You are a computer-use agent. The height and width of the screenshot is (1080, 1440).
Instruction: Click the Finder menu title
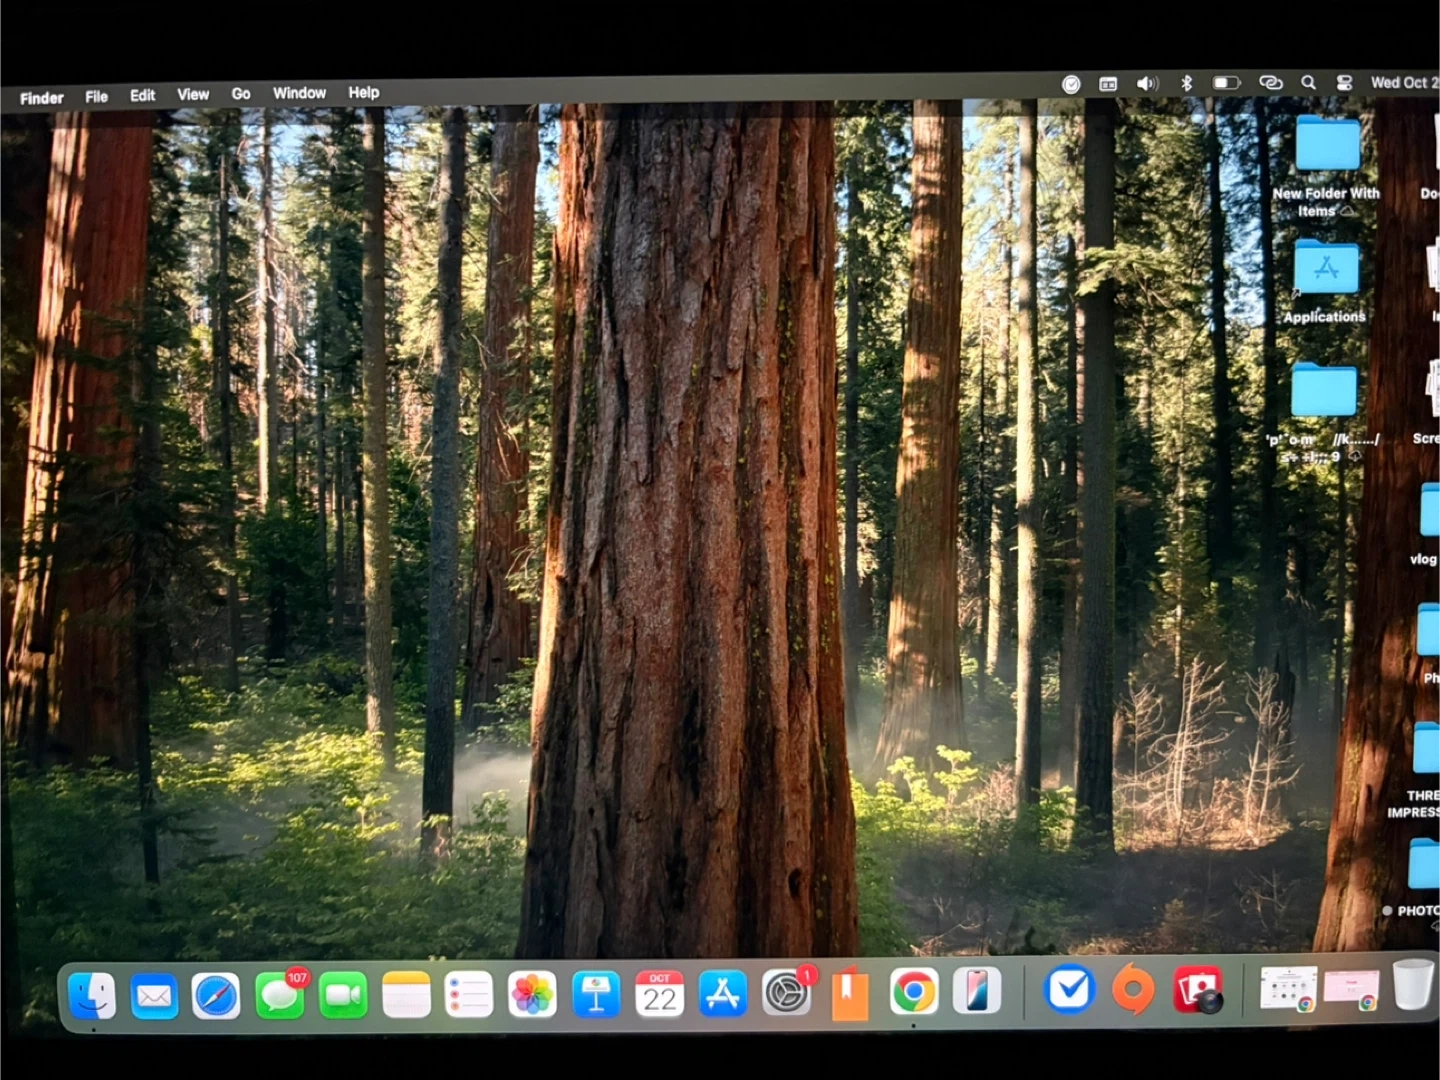click(x=41, y=98)
